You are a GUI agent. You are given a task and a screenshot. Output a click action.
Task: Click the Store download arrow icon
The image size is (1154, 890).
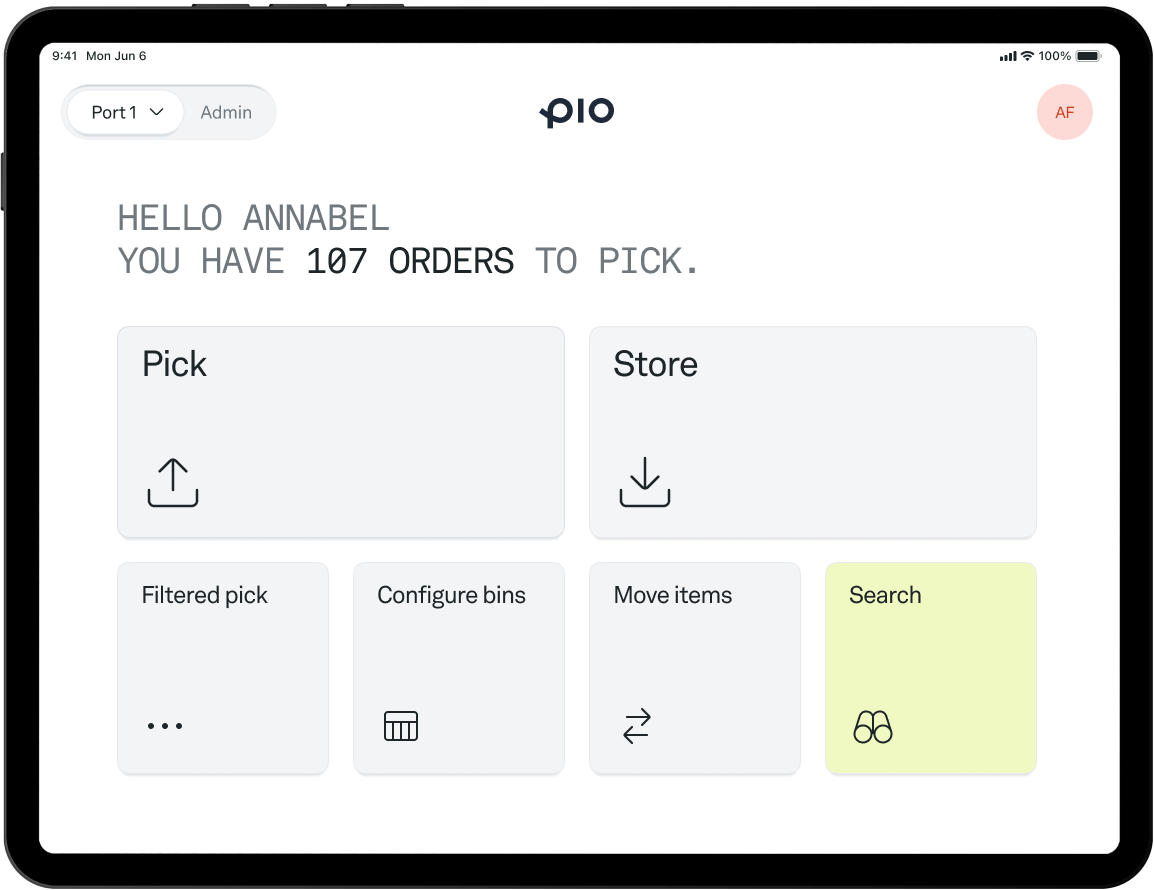point(645,481)
